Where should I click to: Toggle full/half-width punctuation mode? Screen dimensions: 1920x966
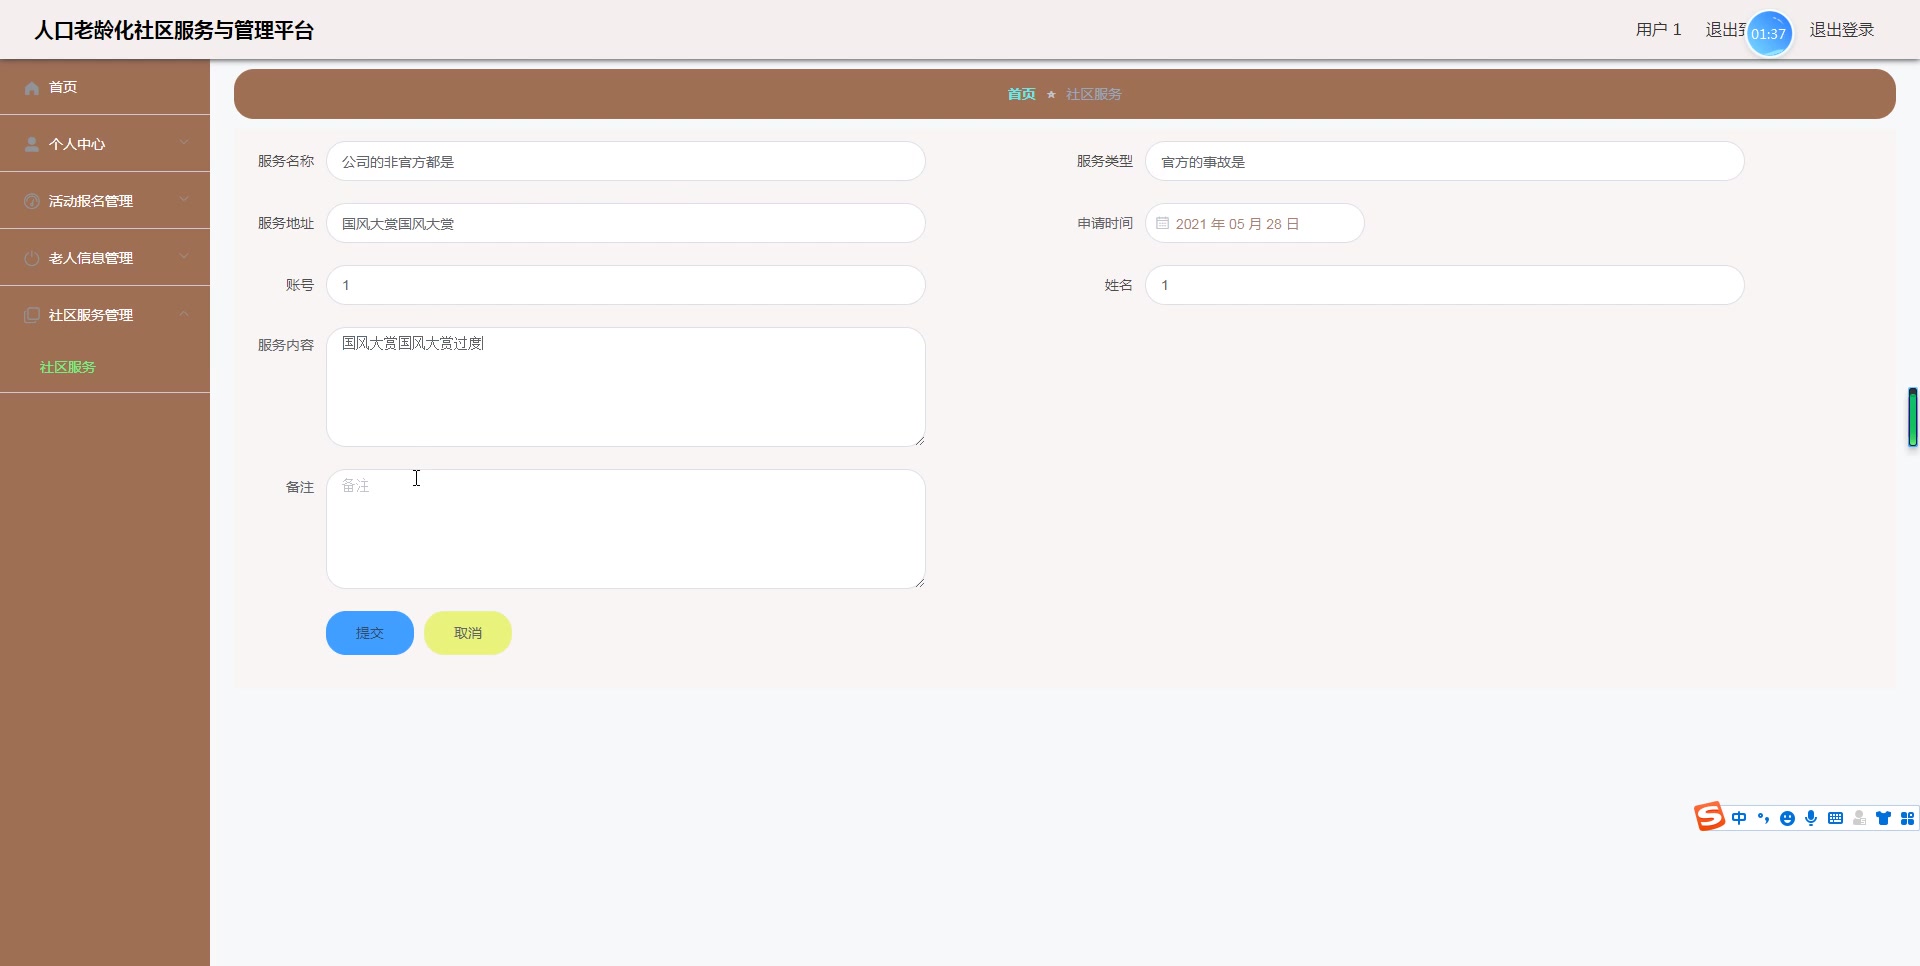(1763, 818)
